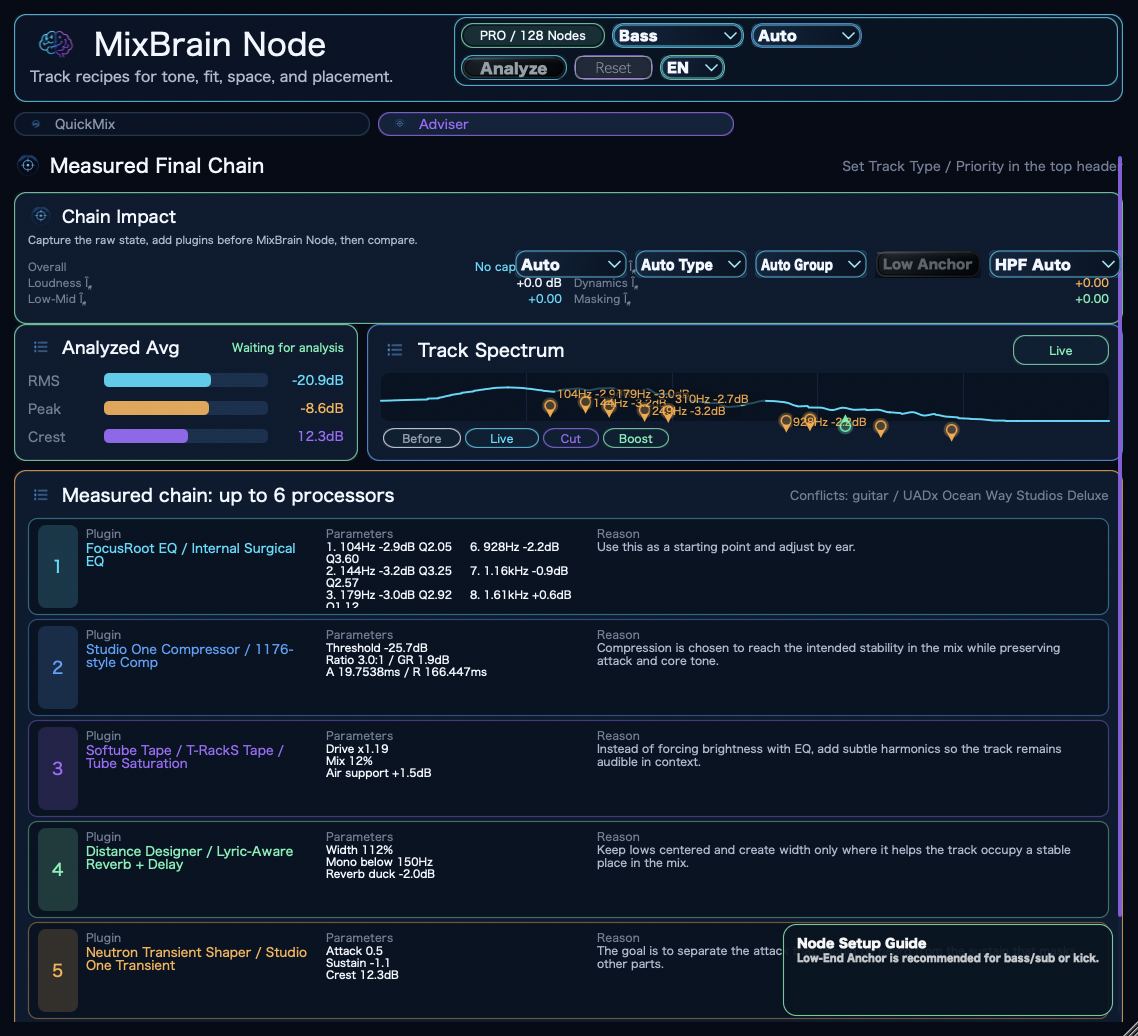The height and width of the screenshot is (1036, 1138).
Task: Open the Auto Group dropdown
Action: [811, 265]
